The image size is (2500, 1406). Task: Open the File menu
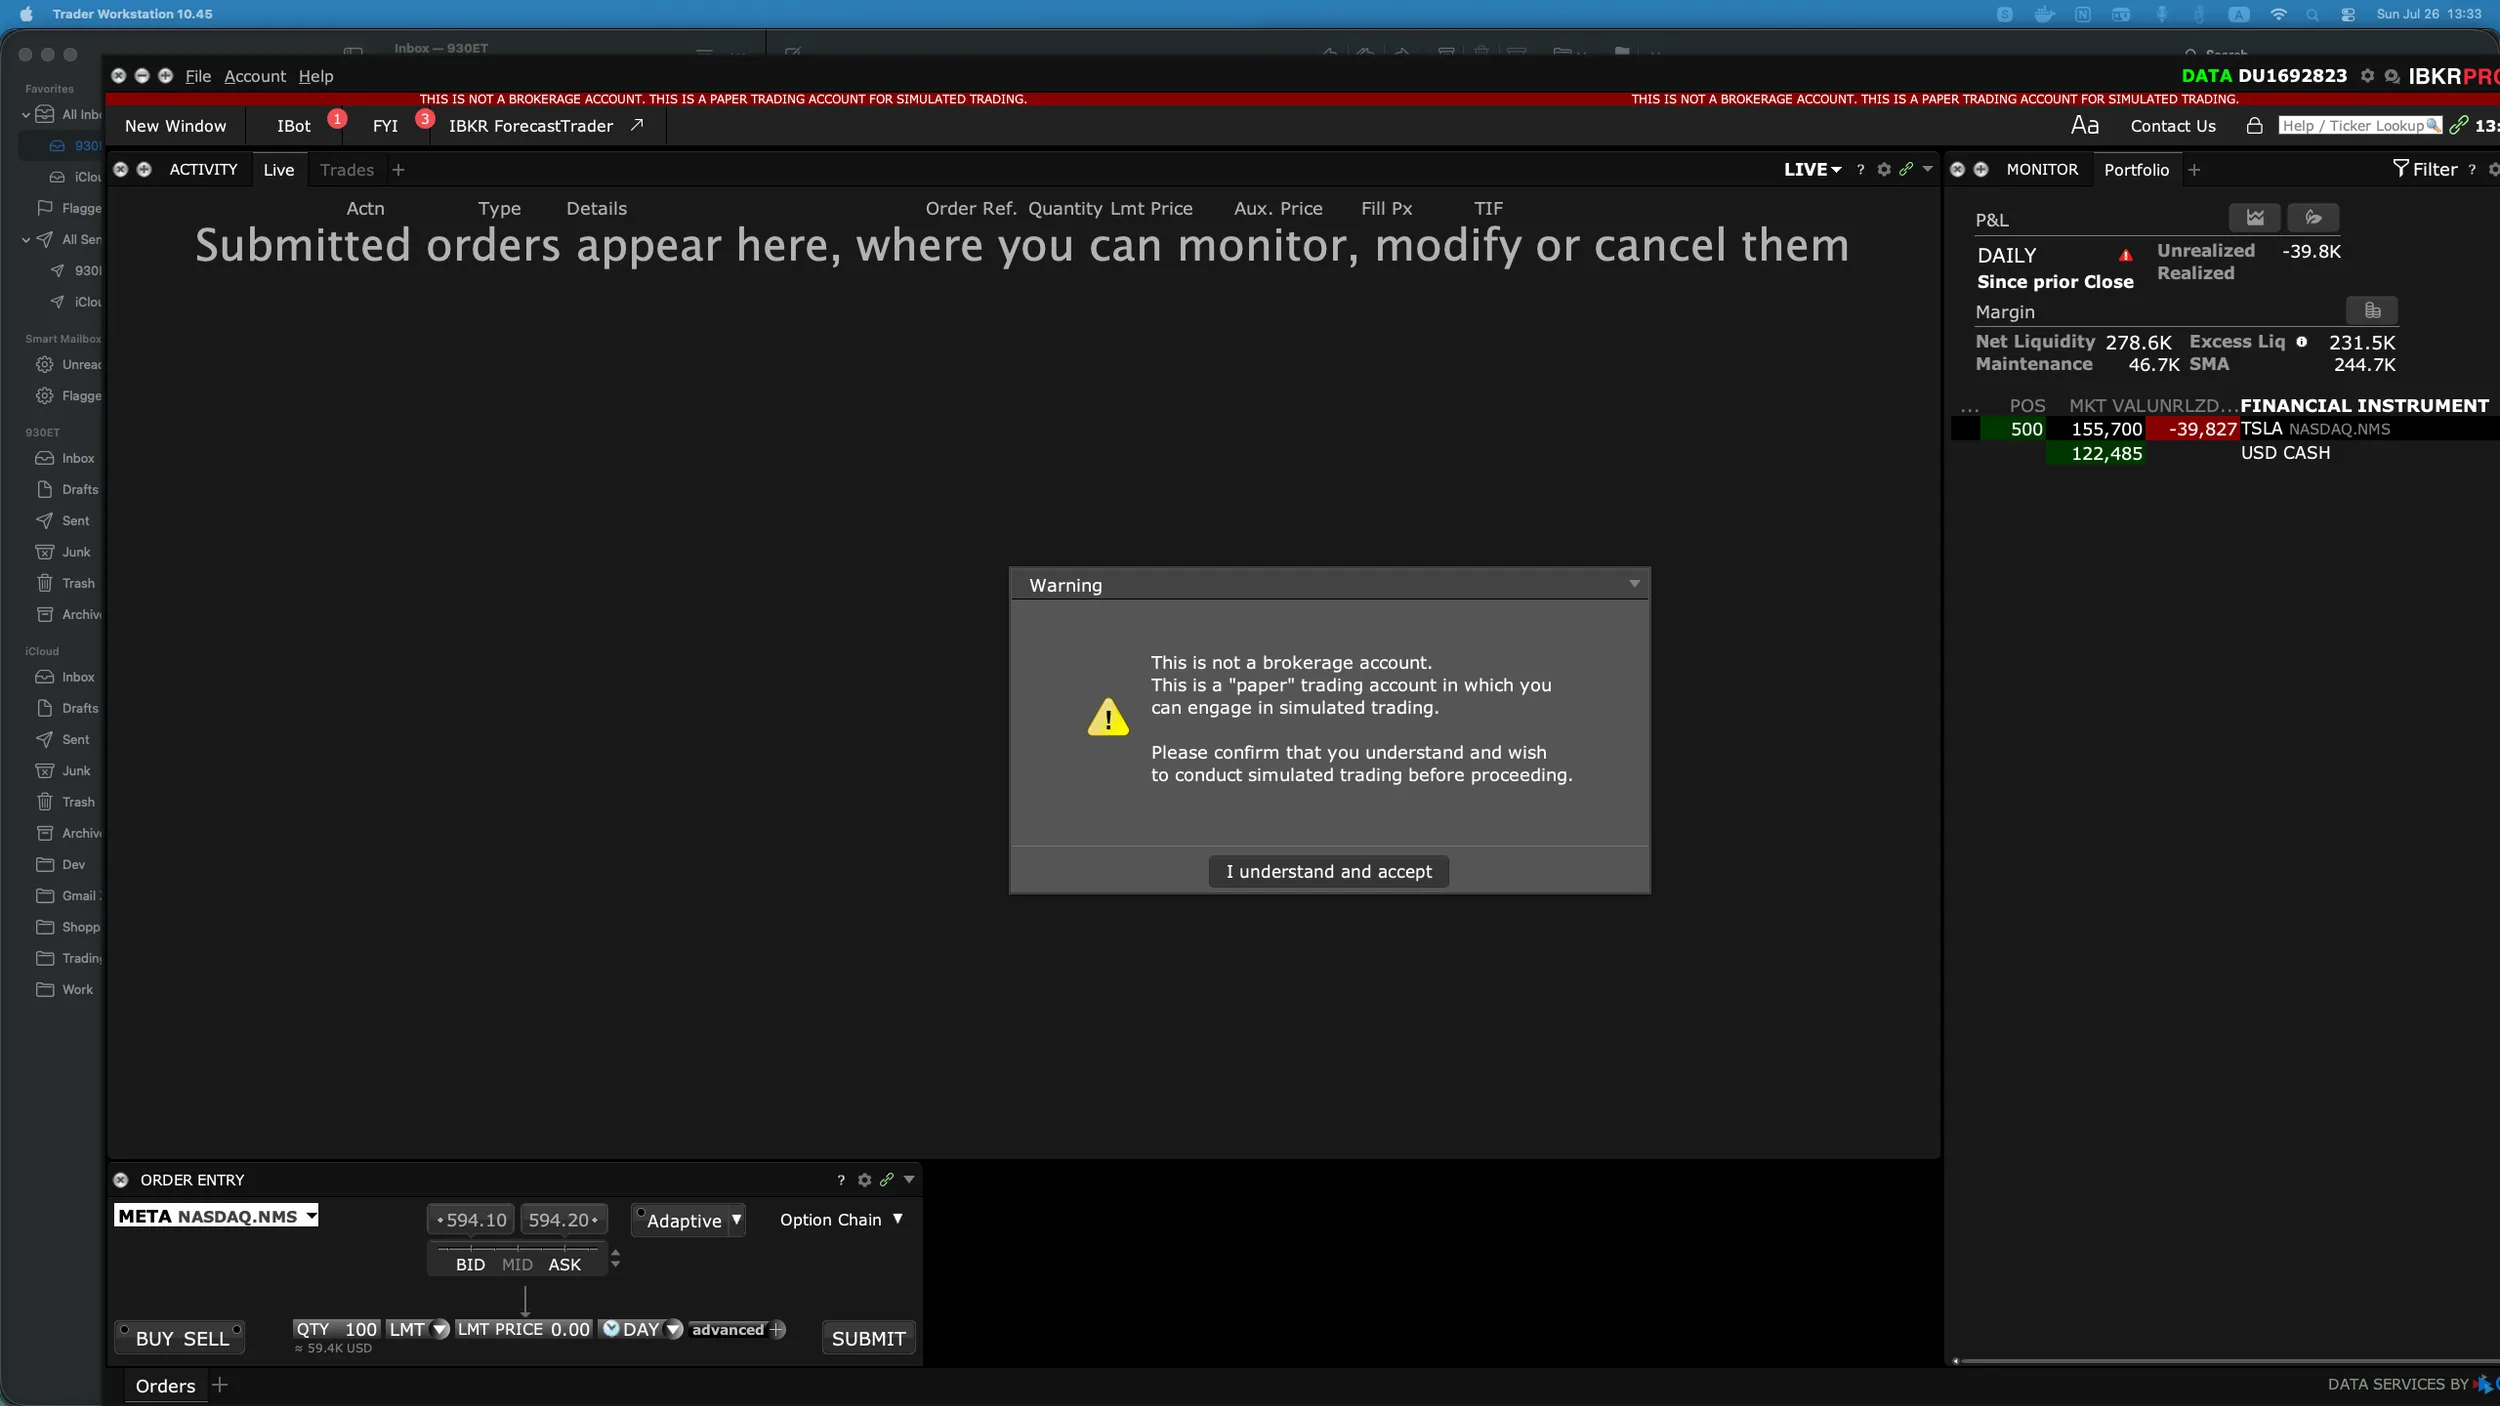pyautogui.click(x=198, y=76)
